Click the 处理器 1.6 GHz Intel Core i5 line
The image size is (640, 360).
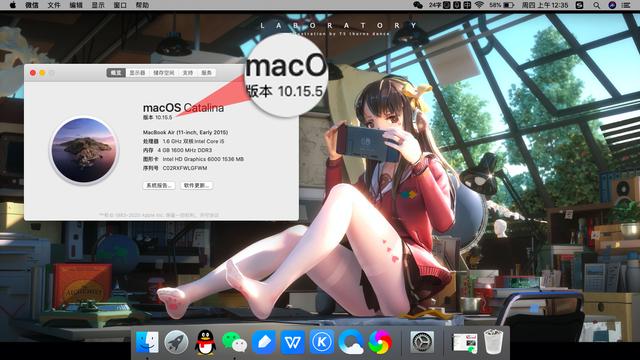coord(183,141)
